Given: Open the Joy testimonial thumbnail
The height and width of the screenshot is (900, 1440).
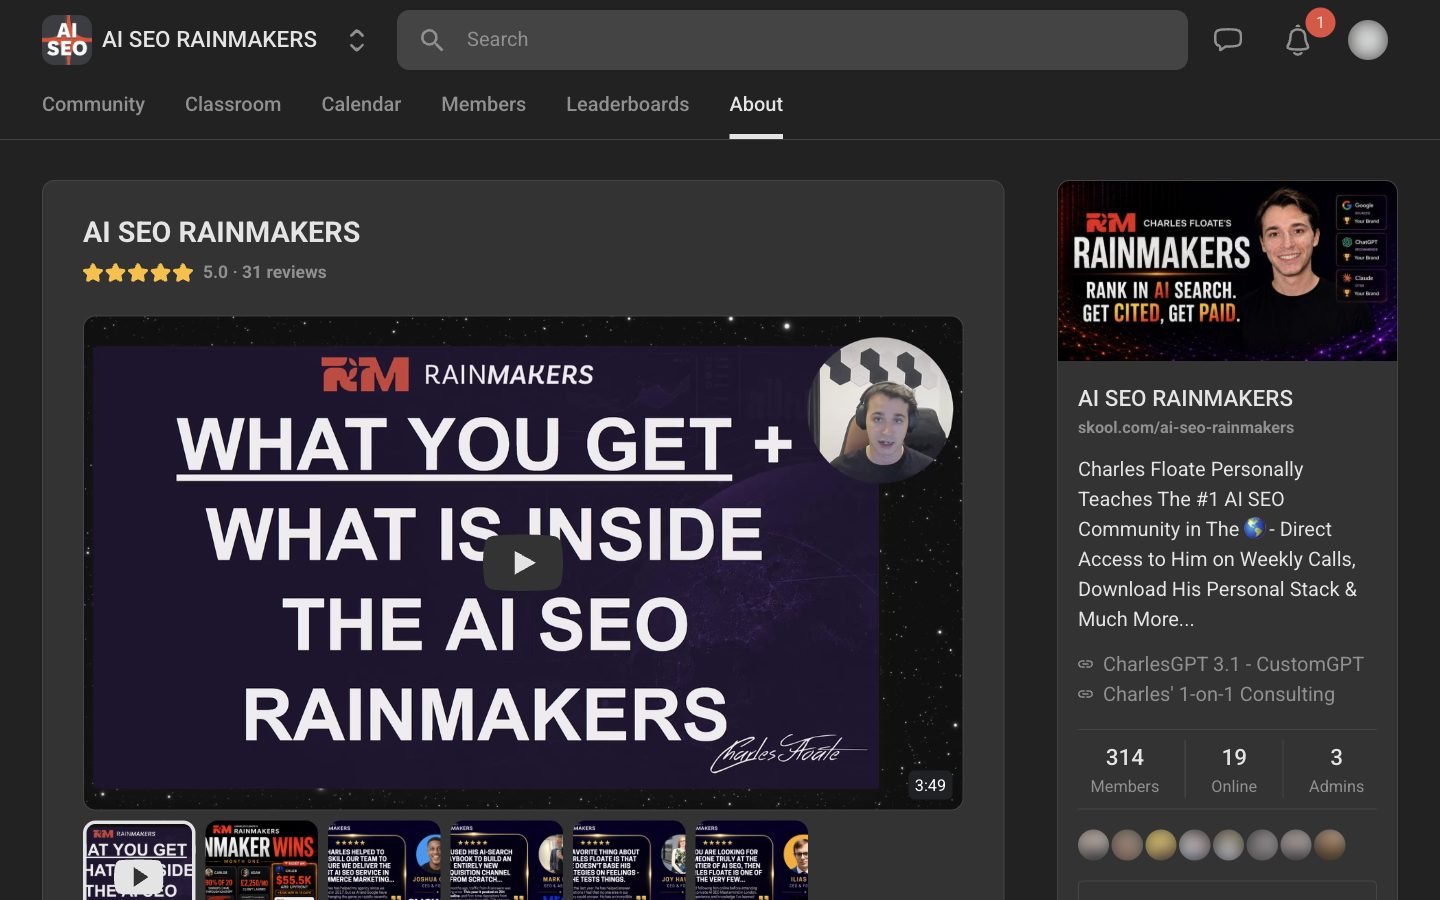Looking at the screenshot, I should click(629, 861).
